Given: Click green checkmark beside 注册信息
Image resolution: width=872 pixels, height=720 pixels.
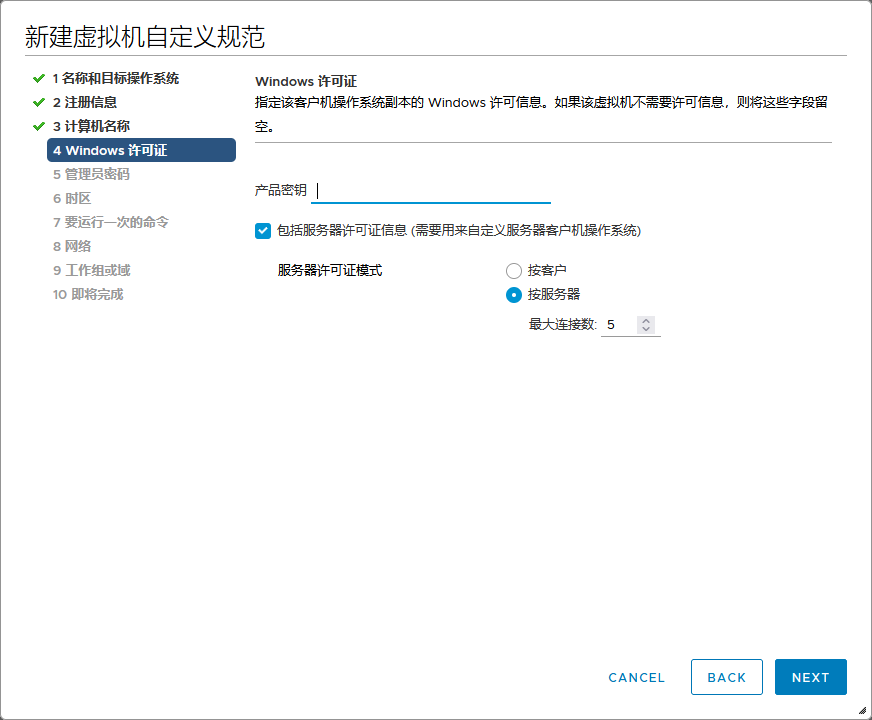Looking at the screenshot, I should 38,102.
